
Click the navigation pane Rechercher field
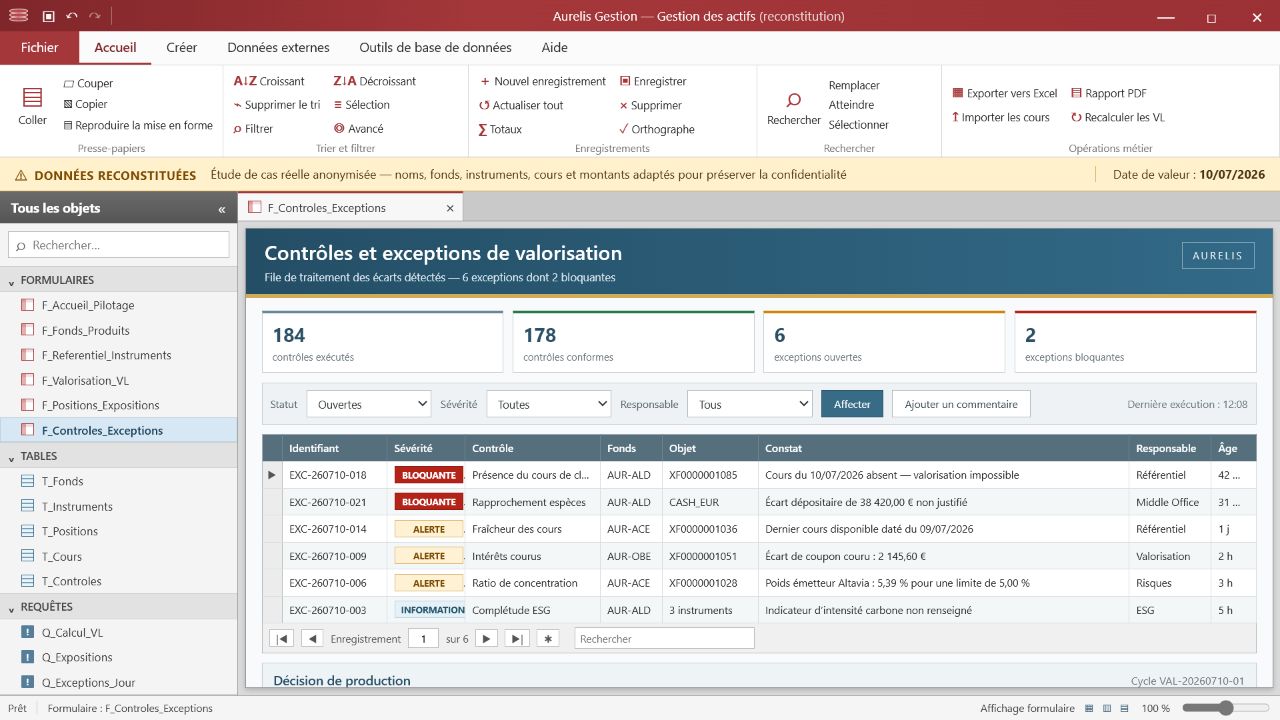click(x=119, y=245)
